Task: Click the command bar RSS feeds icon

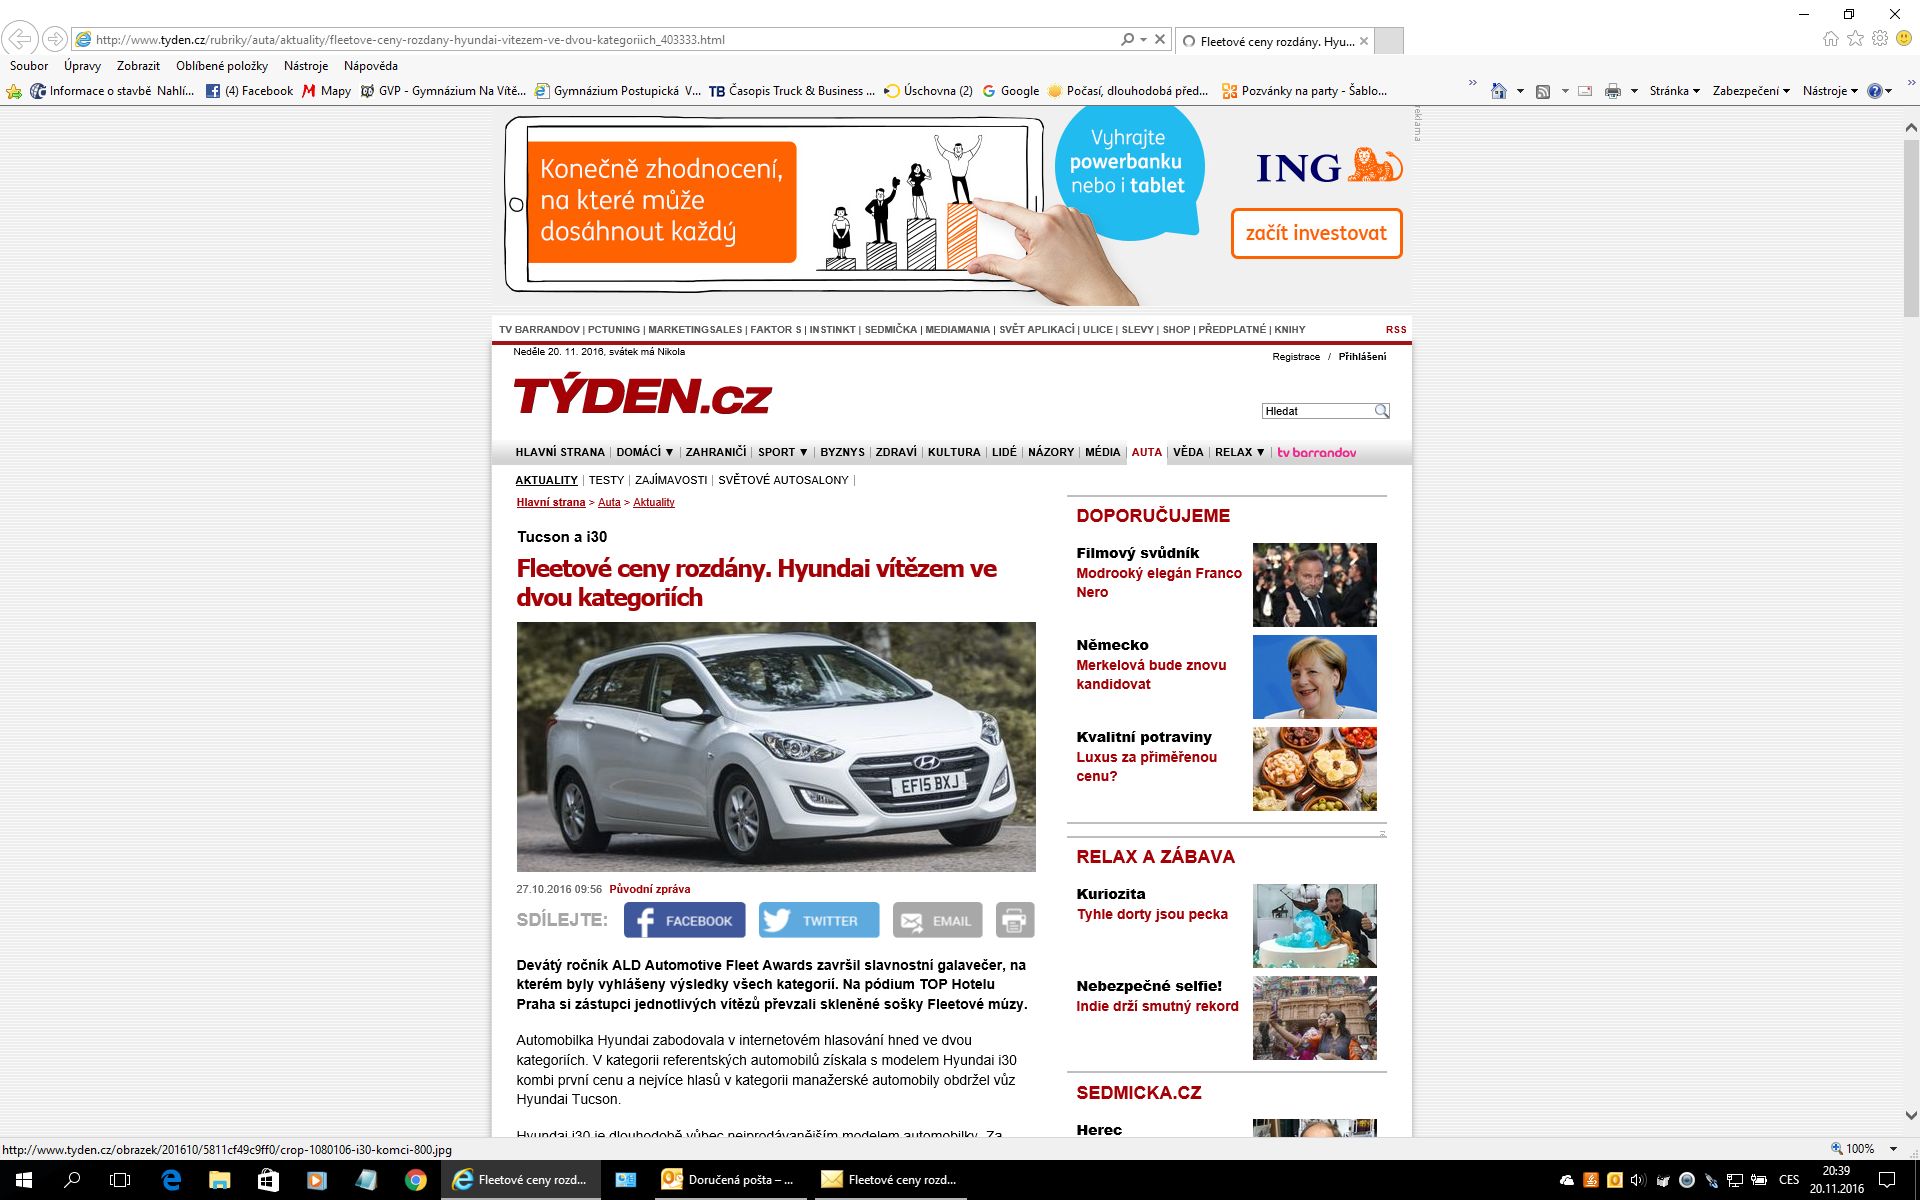Action: click(1543, 91)
